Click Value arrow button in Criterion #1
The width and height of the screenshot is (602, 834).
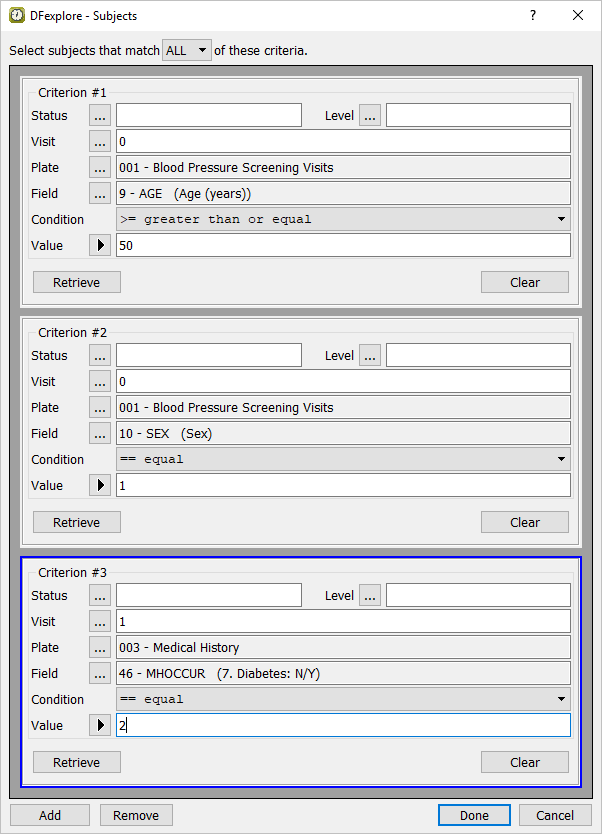coord(100,246)
